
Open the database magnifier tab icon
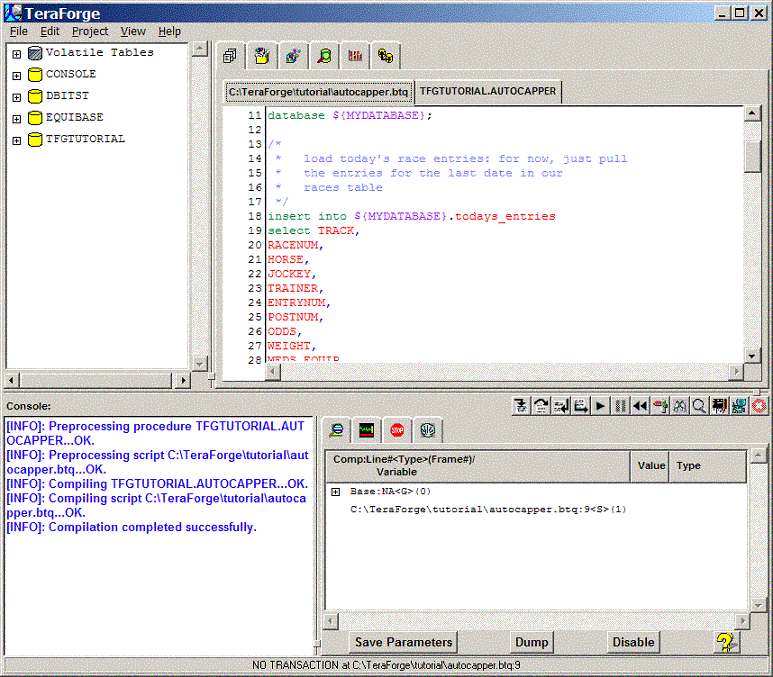pos(324,56)
